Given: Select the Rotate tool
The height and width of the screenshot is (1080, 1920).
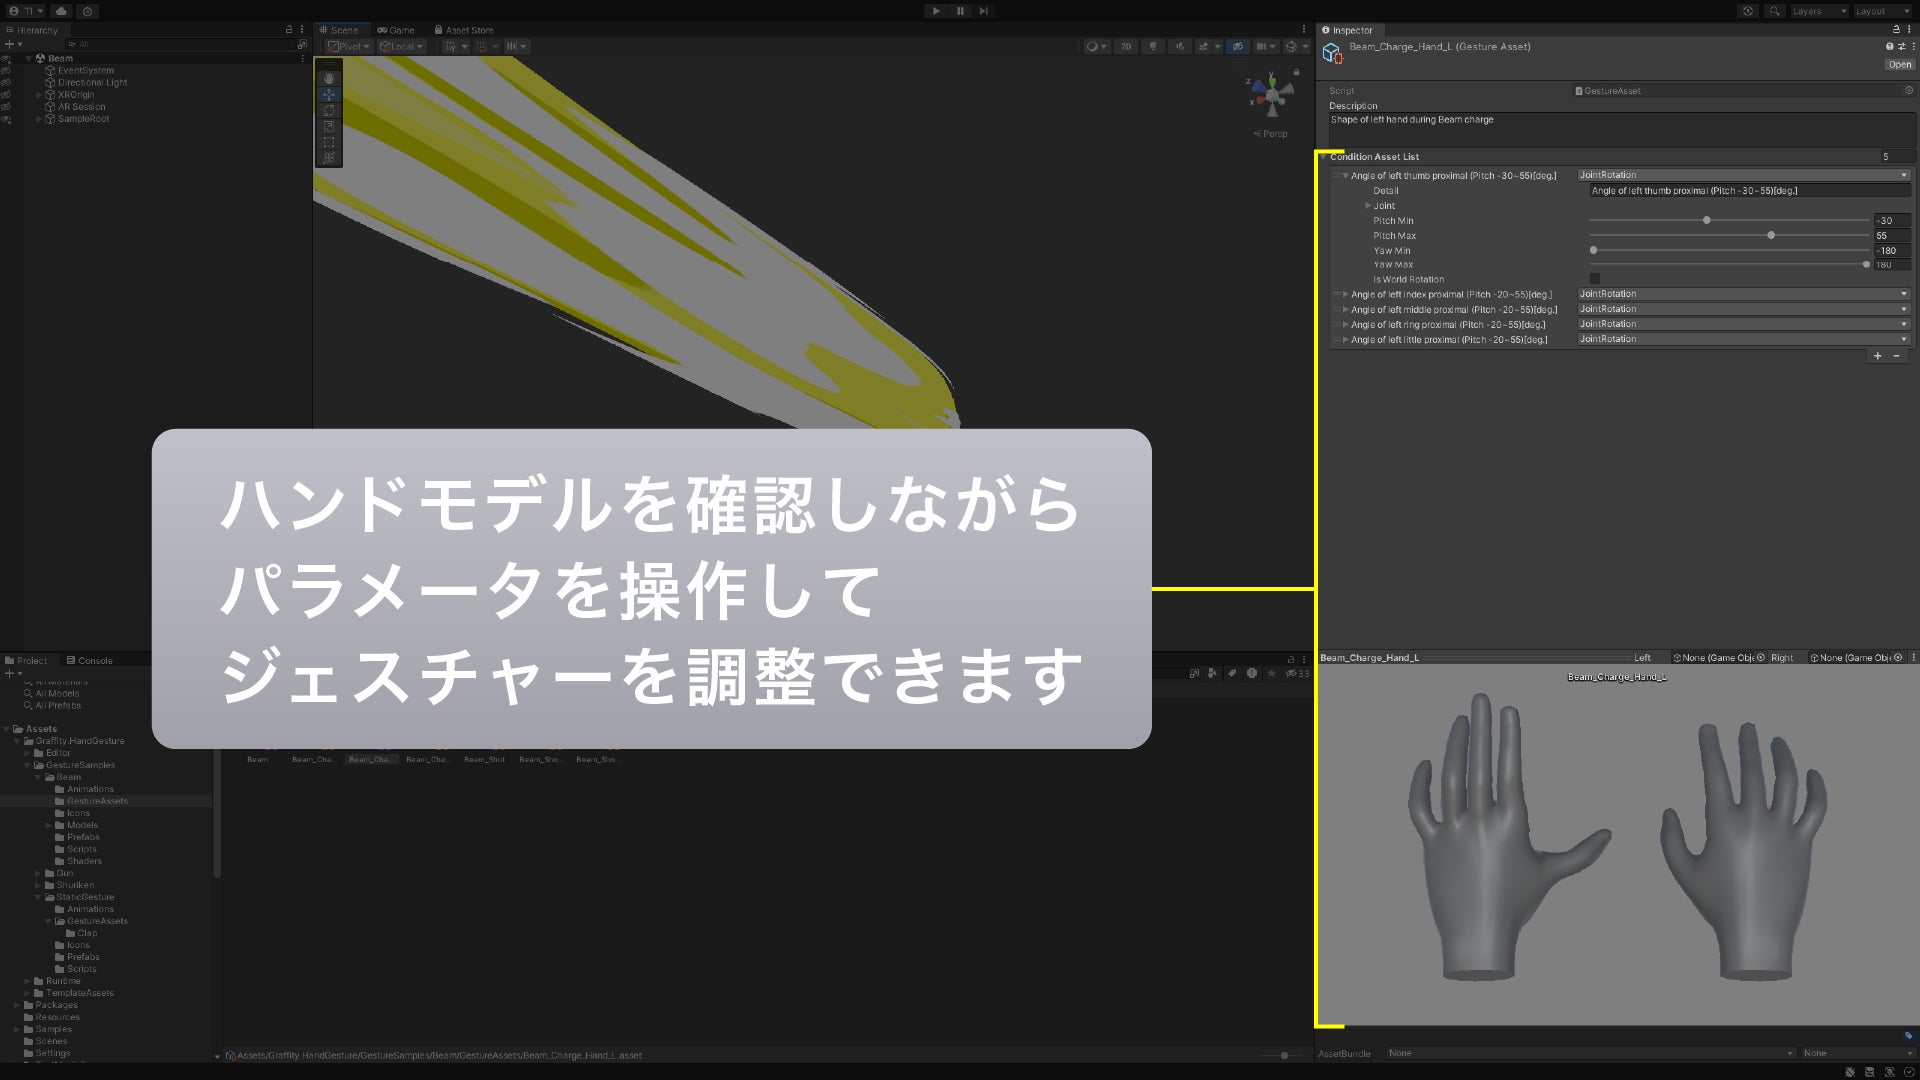Looking at the screenshot, I should pyautogui.click(x=328, y=110).
